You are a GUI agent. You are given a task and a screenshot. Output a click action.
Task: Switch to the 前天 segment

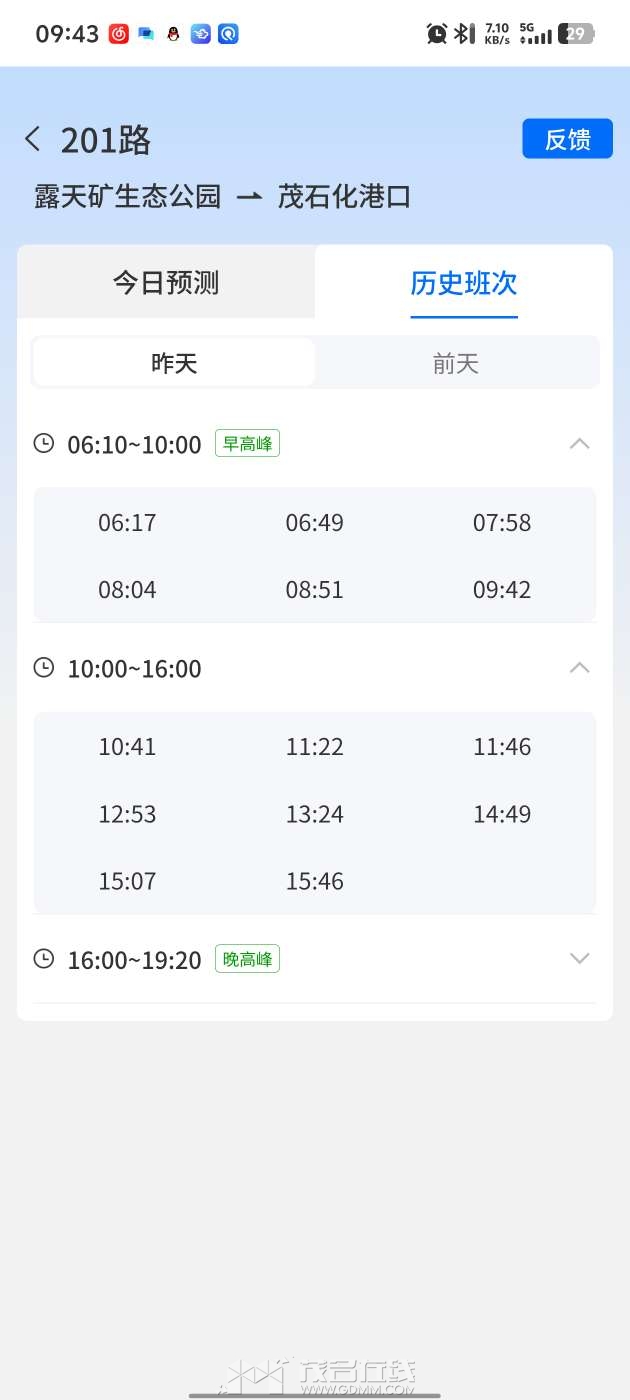(456, 363)
